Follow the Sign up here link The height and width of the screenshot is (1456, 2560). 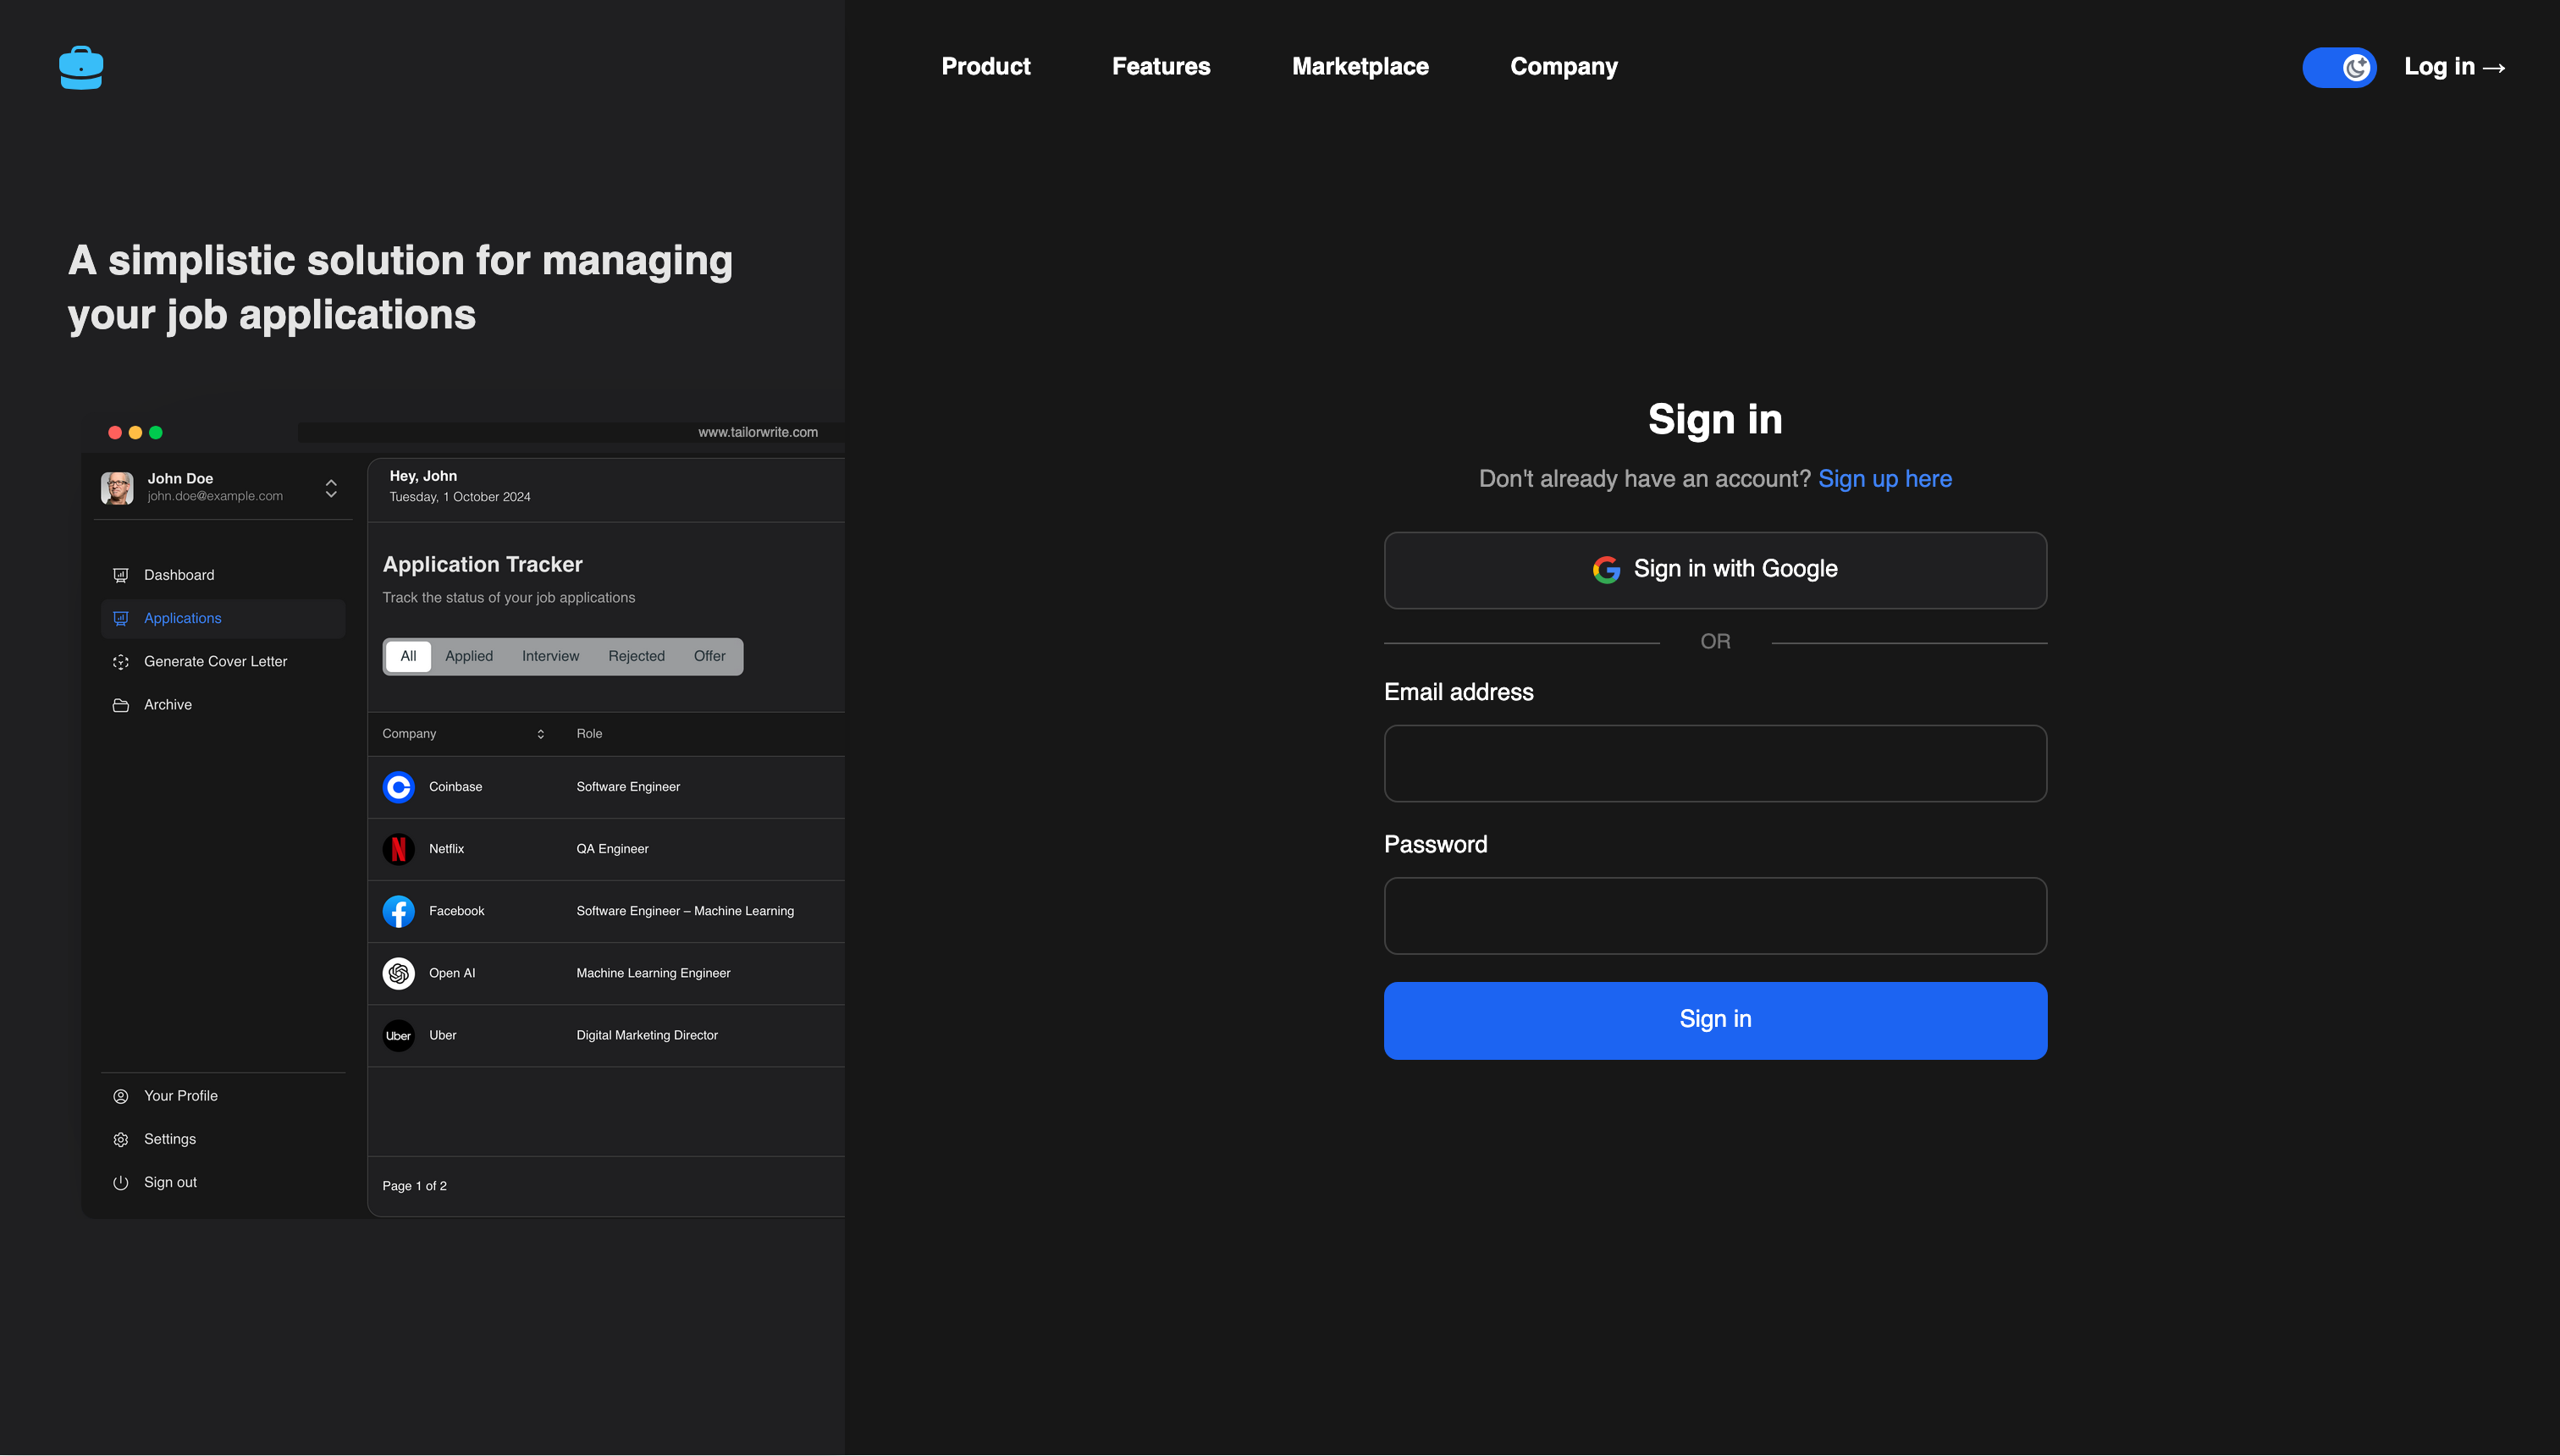(x=1885, y=478)
